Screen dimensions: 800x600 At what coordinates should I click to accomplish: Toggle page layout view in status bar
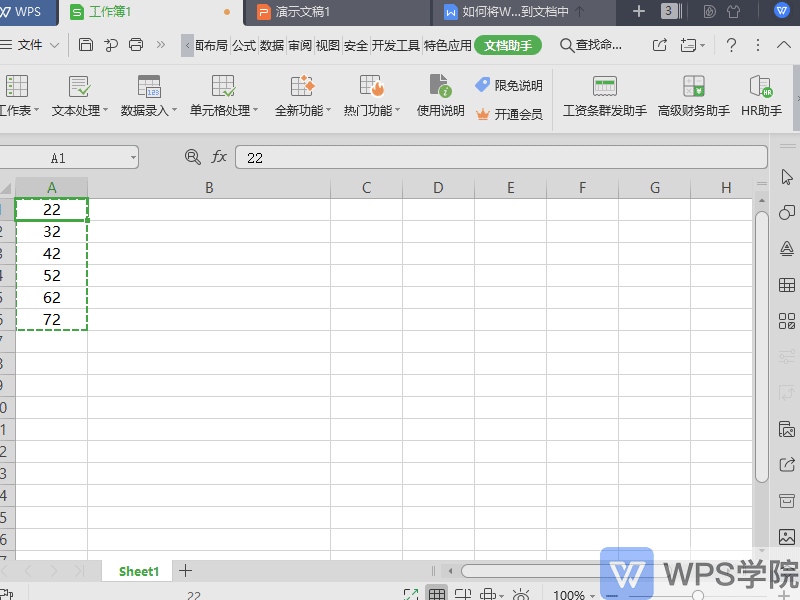pyautogui.click(x=462, y=592)
